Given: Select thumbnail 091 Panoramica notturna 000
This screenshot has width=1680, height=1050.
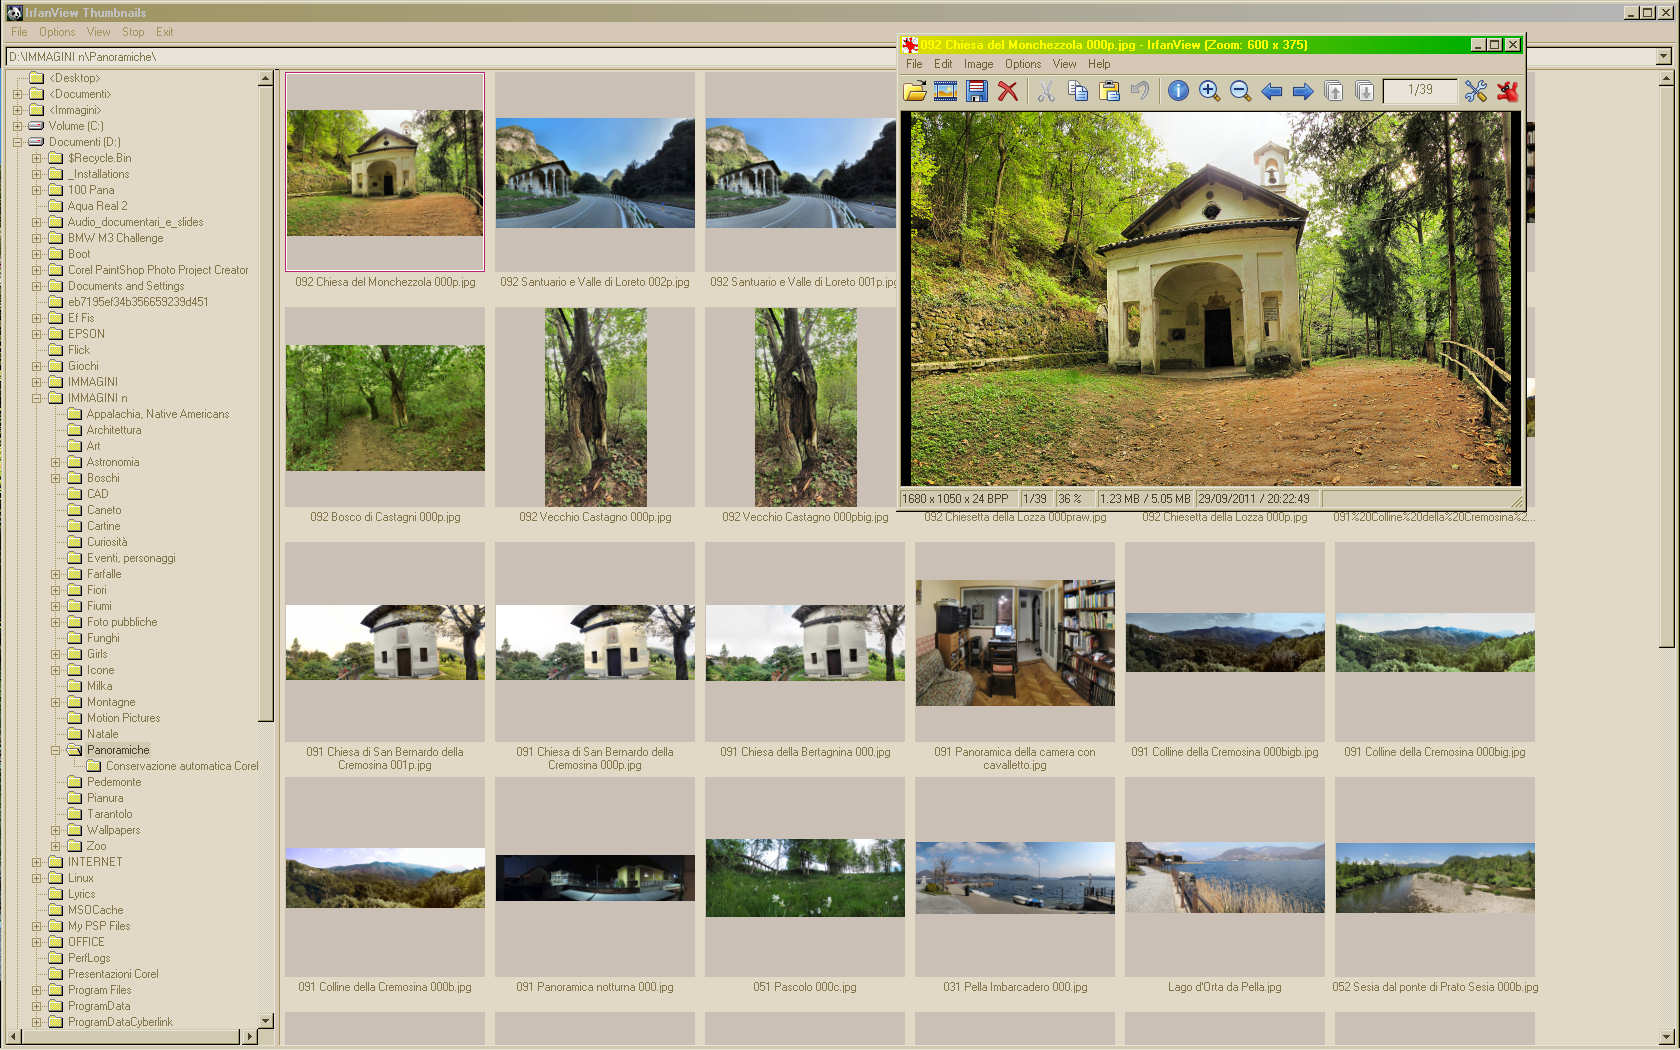Looking at the screenshot, I should pos(595,878).
